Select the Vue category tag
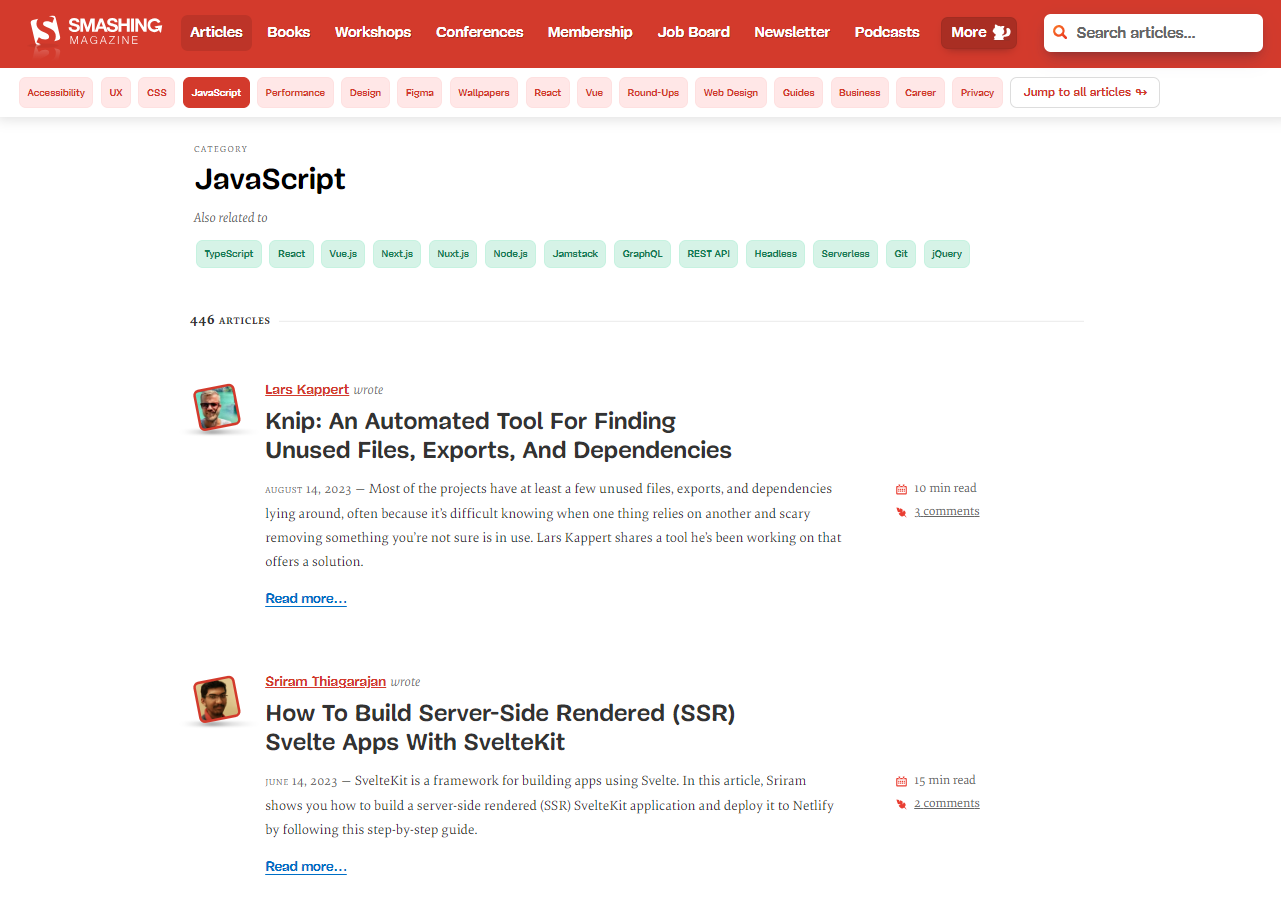The height and width of the screenshot is (900, 1281). pyautogui.click(x=594, y=93)
